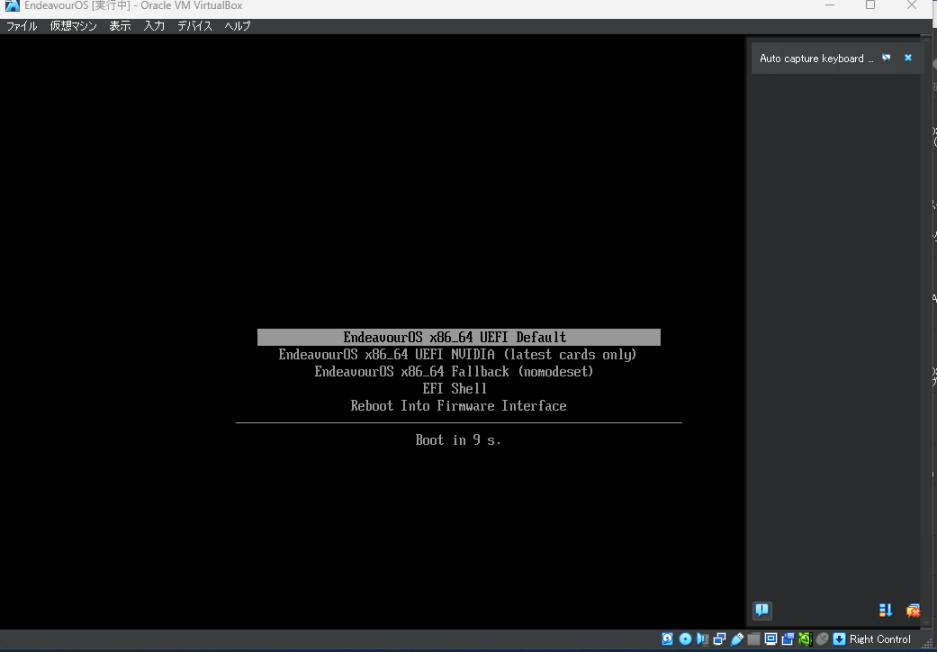
Task: Click the keyboard capture arrow icon
Action: tap(839, 639)
